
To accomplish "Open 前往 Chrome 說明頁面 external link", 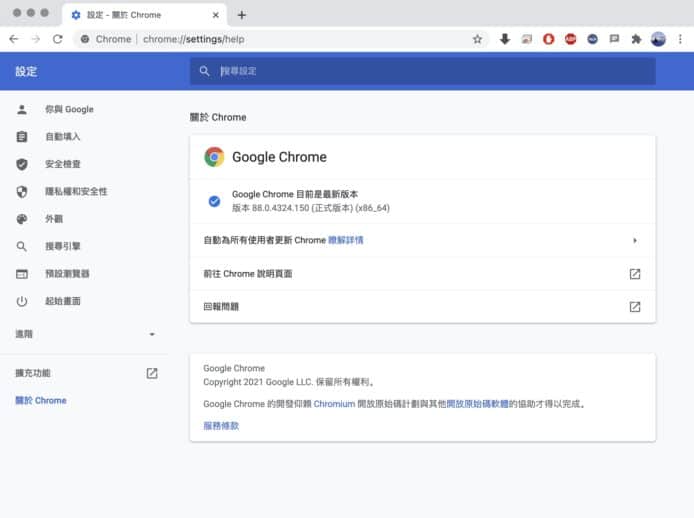I will 634,274.
